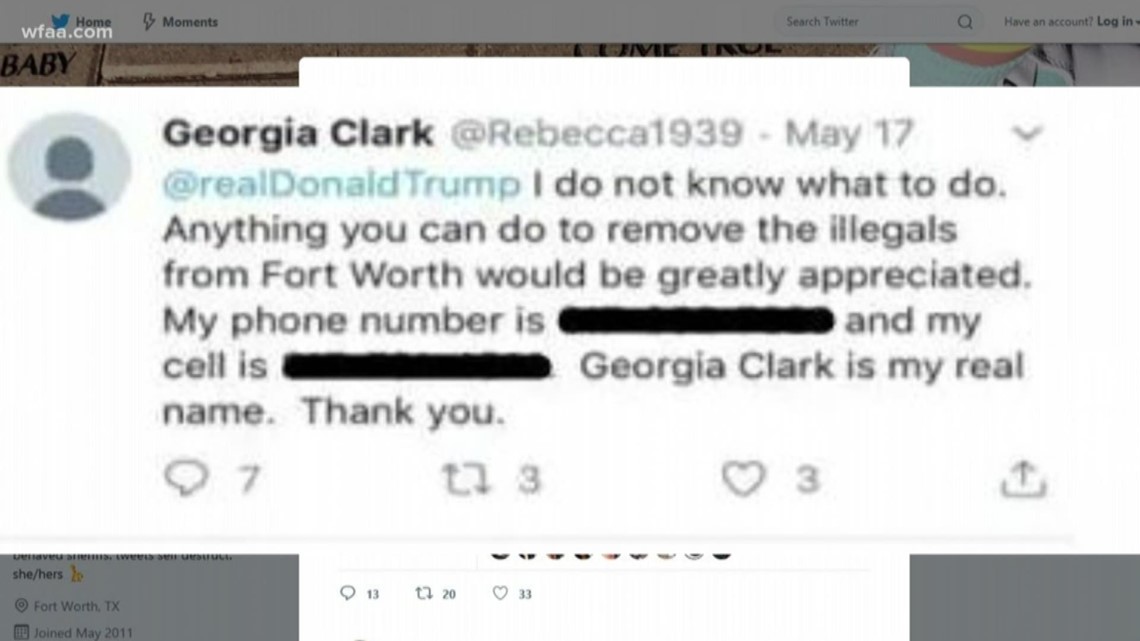Click the Moments lightning bolt icon

149,22
